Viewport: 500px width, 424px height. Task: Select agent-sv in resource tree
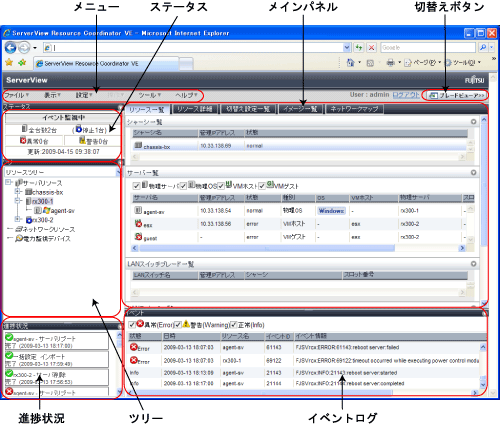click(x=62, y=211)
